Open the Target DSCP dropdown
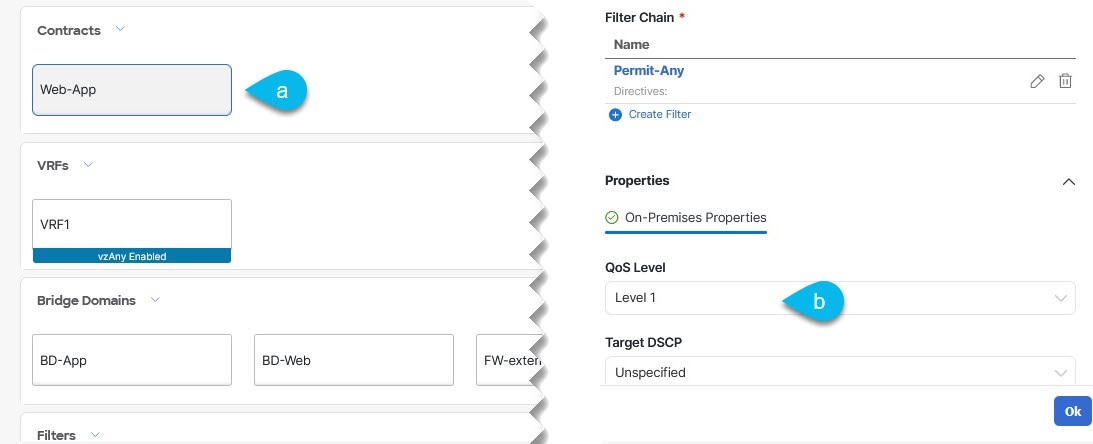The image size is (1093, 444). coord(840,372)
